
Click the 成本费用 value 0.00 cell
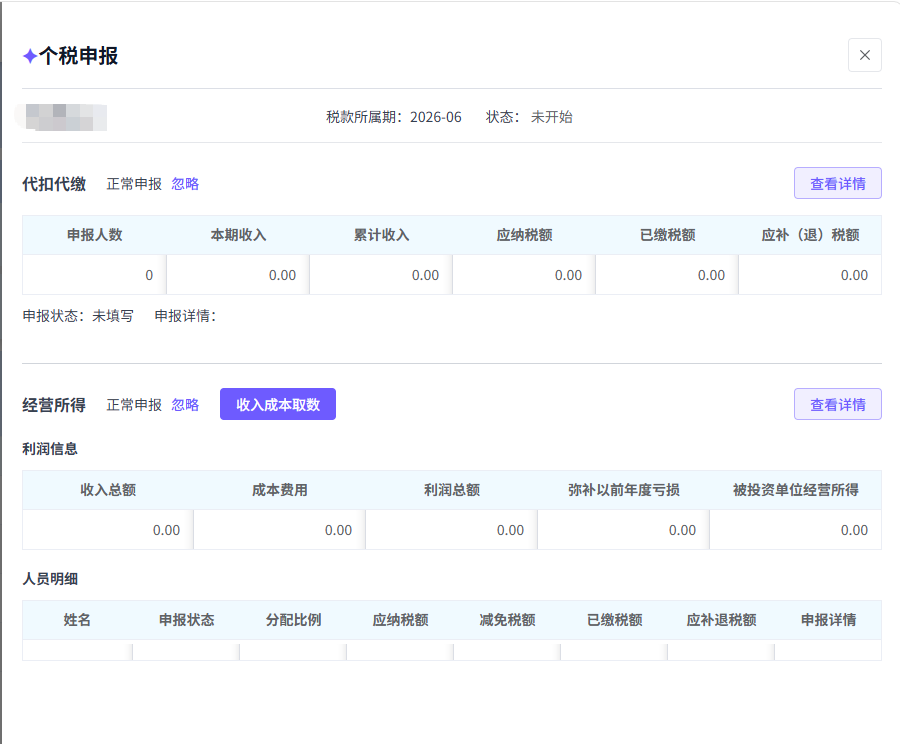[280, 530]
